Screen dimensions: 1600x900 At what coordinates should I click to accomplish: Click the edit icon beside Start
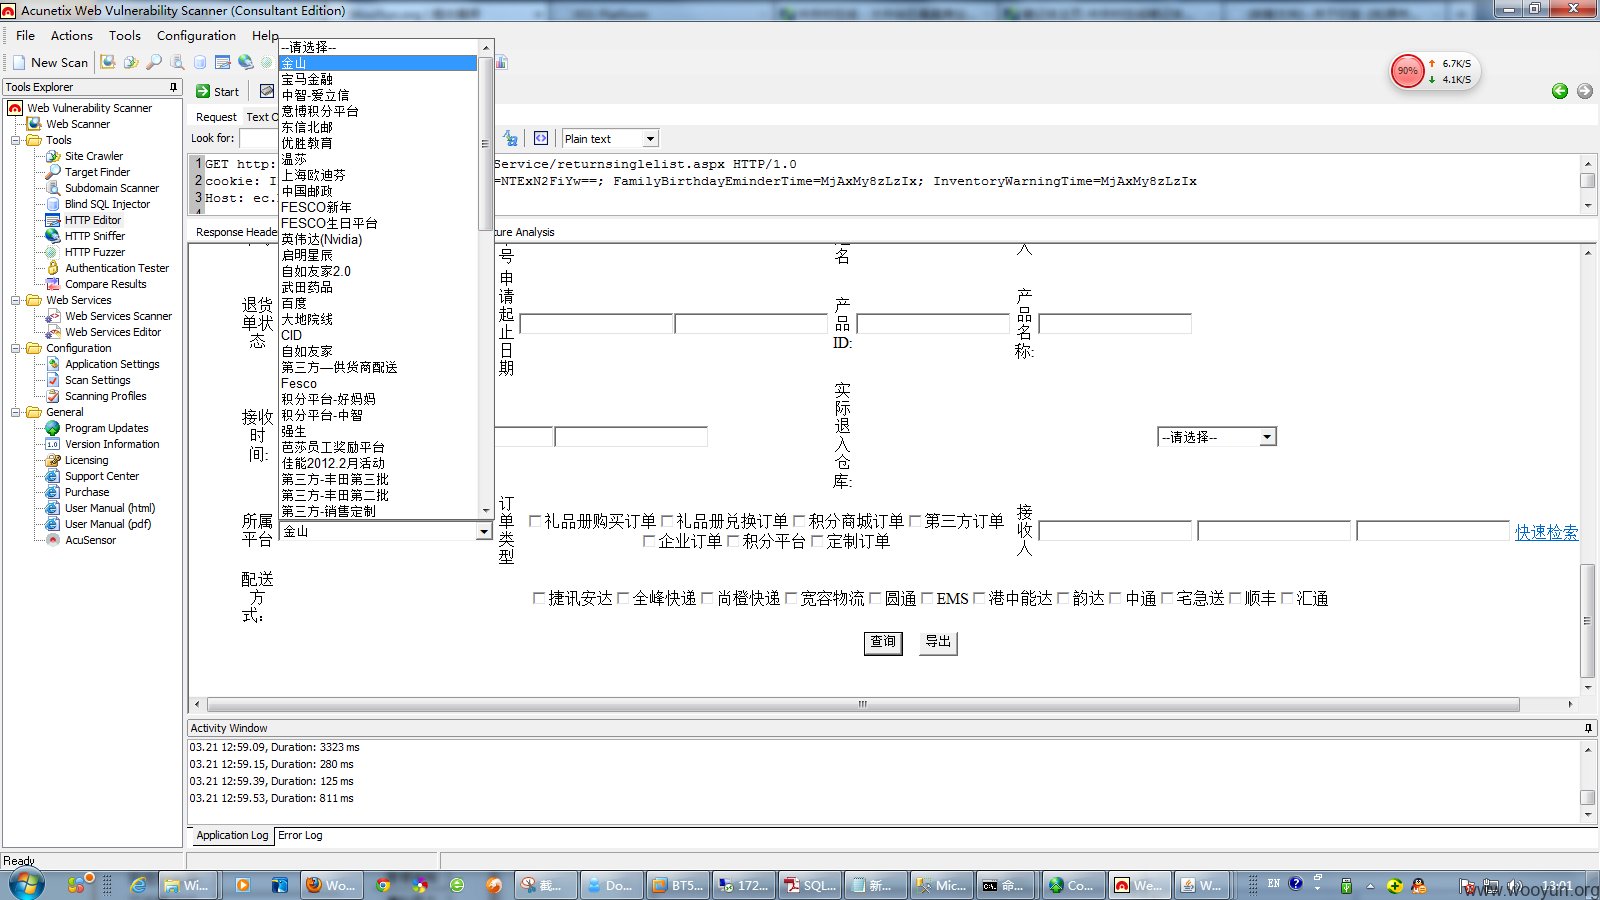point(267,91)
